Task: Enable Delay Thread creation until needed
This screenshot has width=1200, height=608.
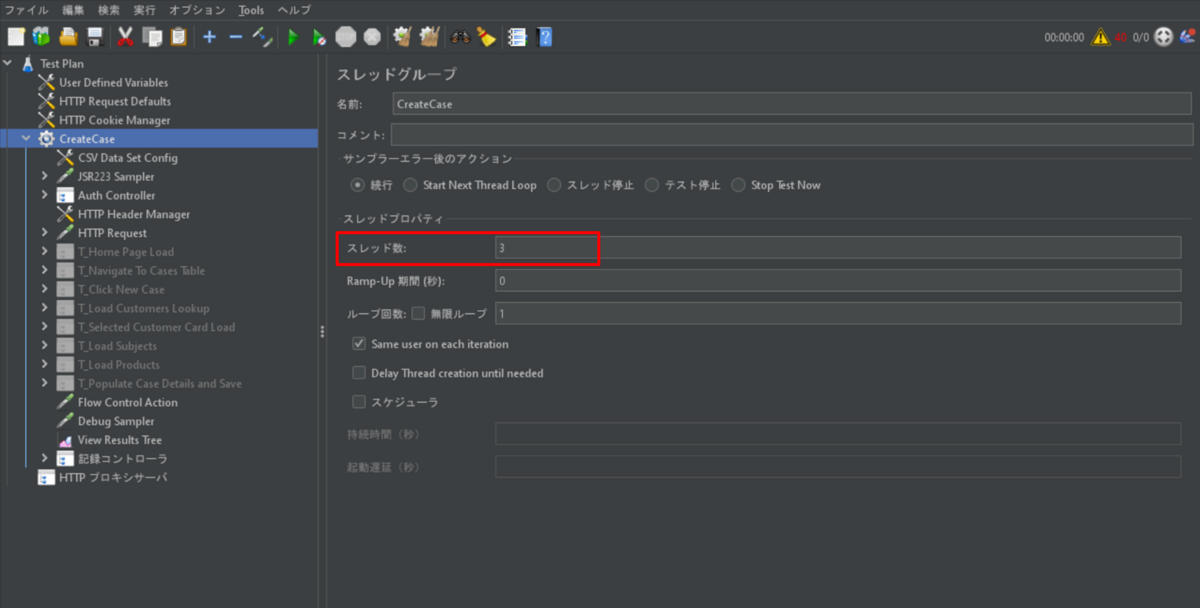Action: tap(359, 373)
